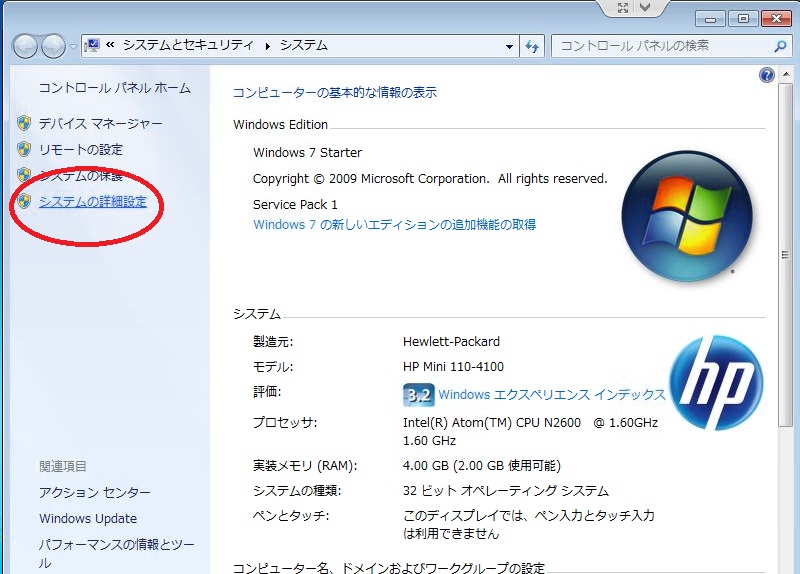Minimize the system window
The height and width of the screenshot is (574, 800).
coord(710,19)
